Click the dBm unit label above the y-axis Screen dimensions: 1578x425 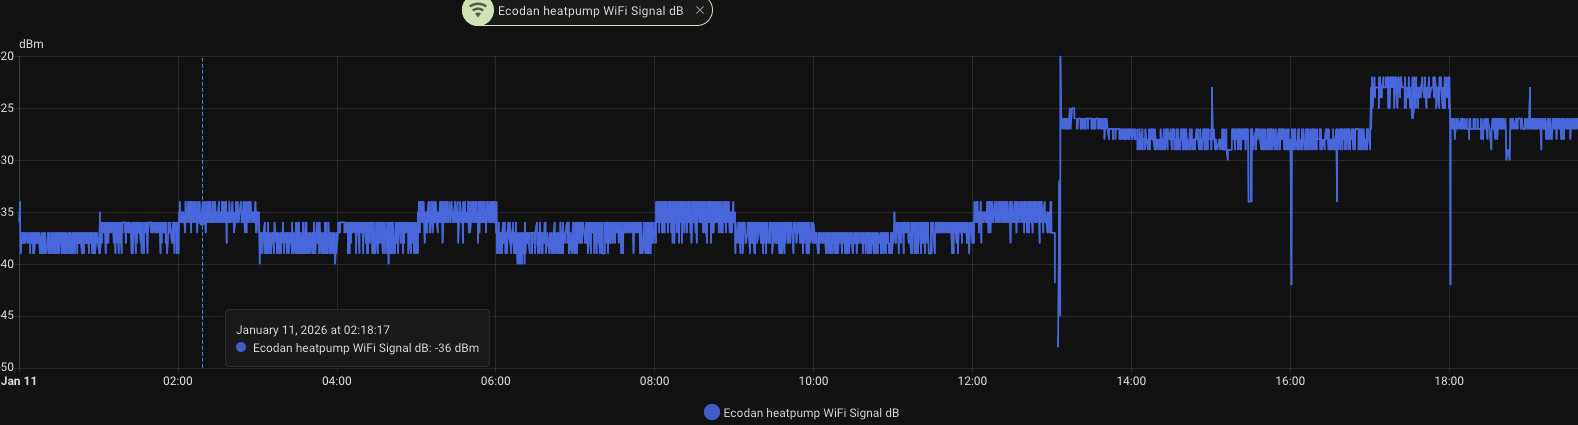[x=31, y=44]
